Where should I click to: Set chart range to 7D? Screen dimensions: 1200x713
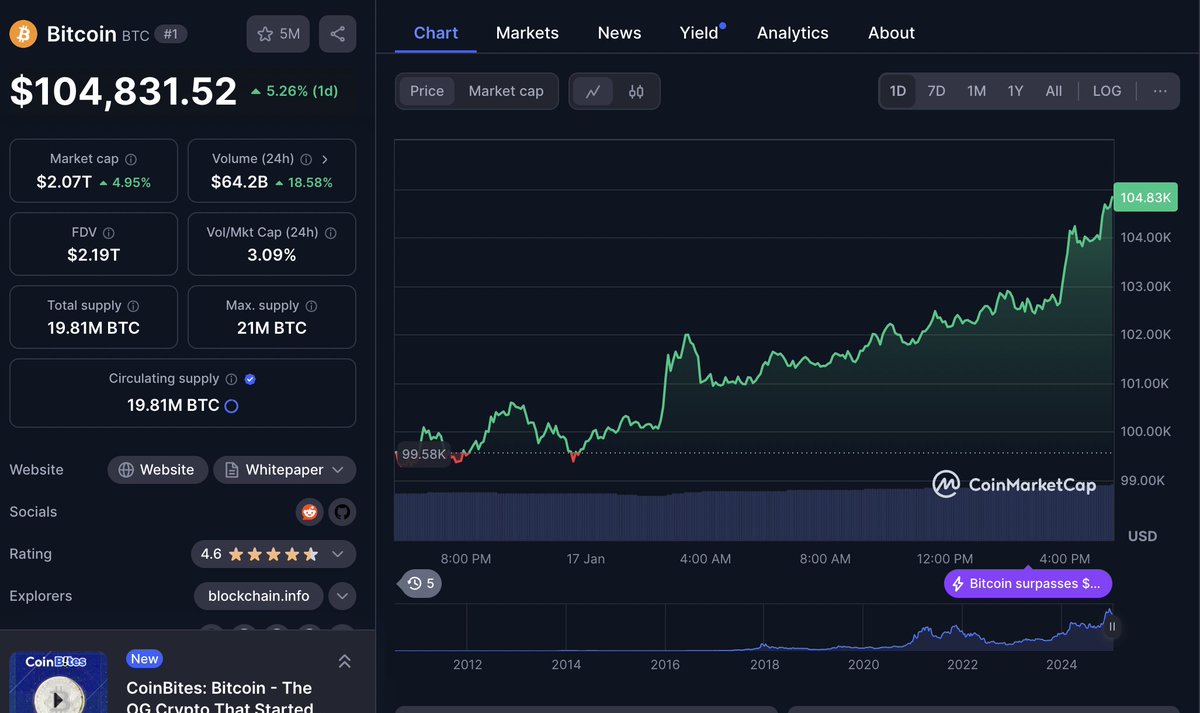coord(936,91)
